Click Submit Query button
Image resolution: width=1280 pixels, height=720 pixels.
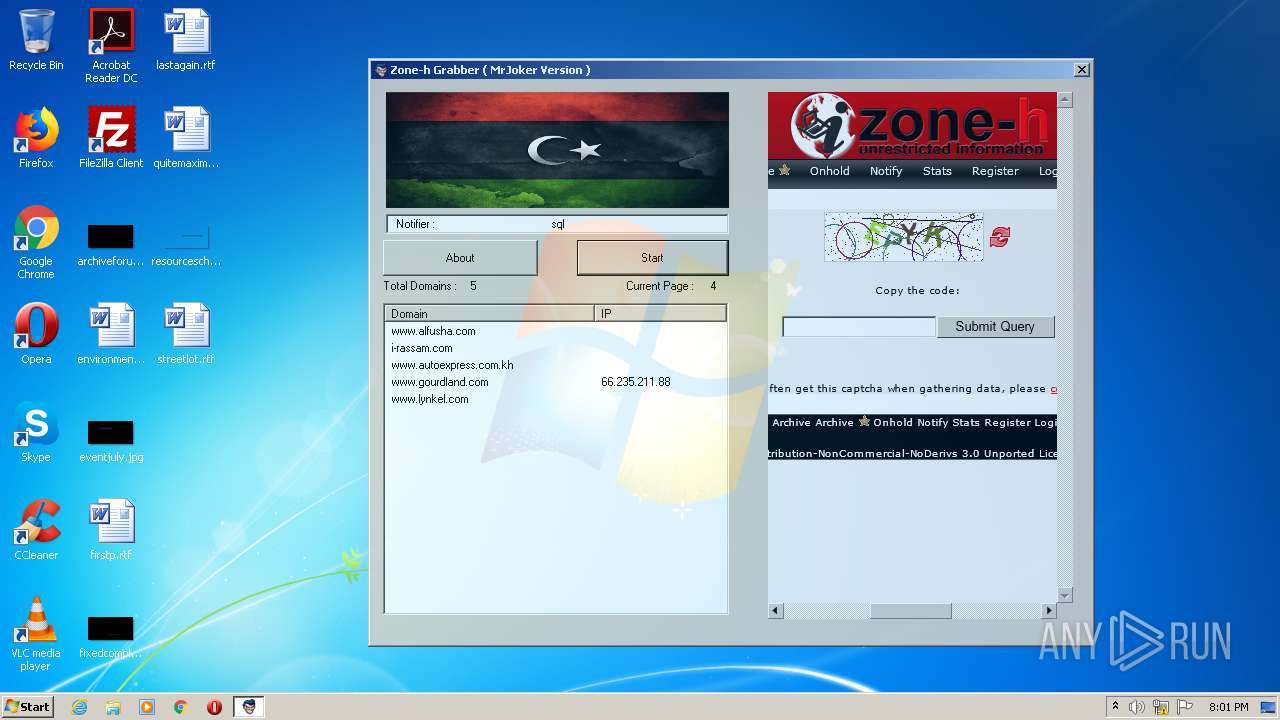995,326
